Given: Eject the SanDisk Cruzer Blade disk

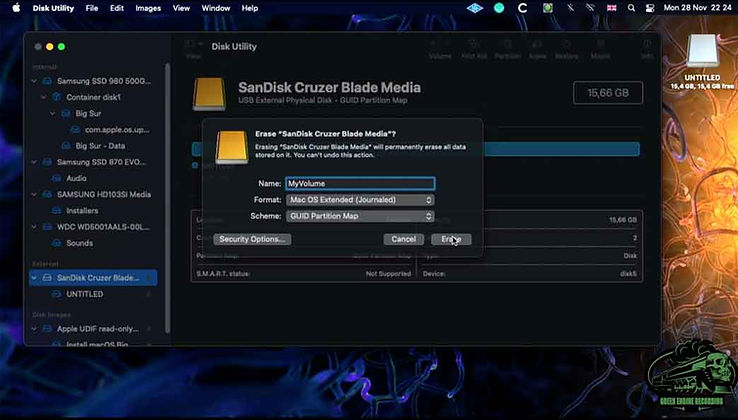Looking at the screenshot, I should pyautogui.click(x=149, y=278).
